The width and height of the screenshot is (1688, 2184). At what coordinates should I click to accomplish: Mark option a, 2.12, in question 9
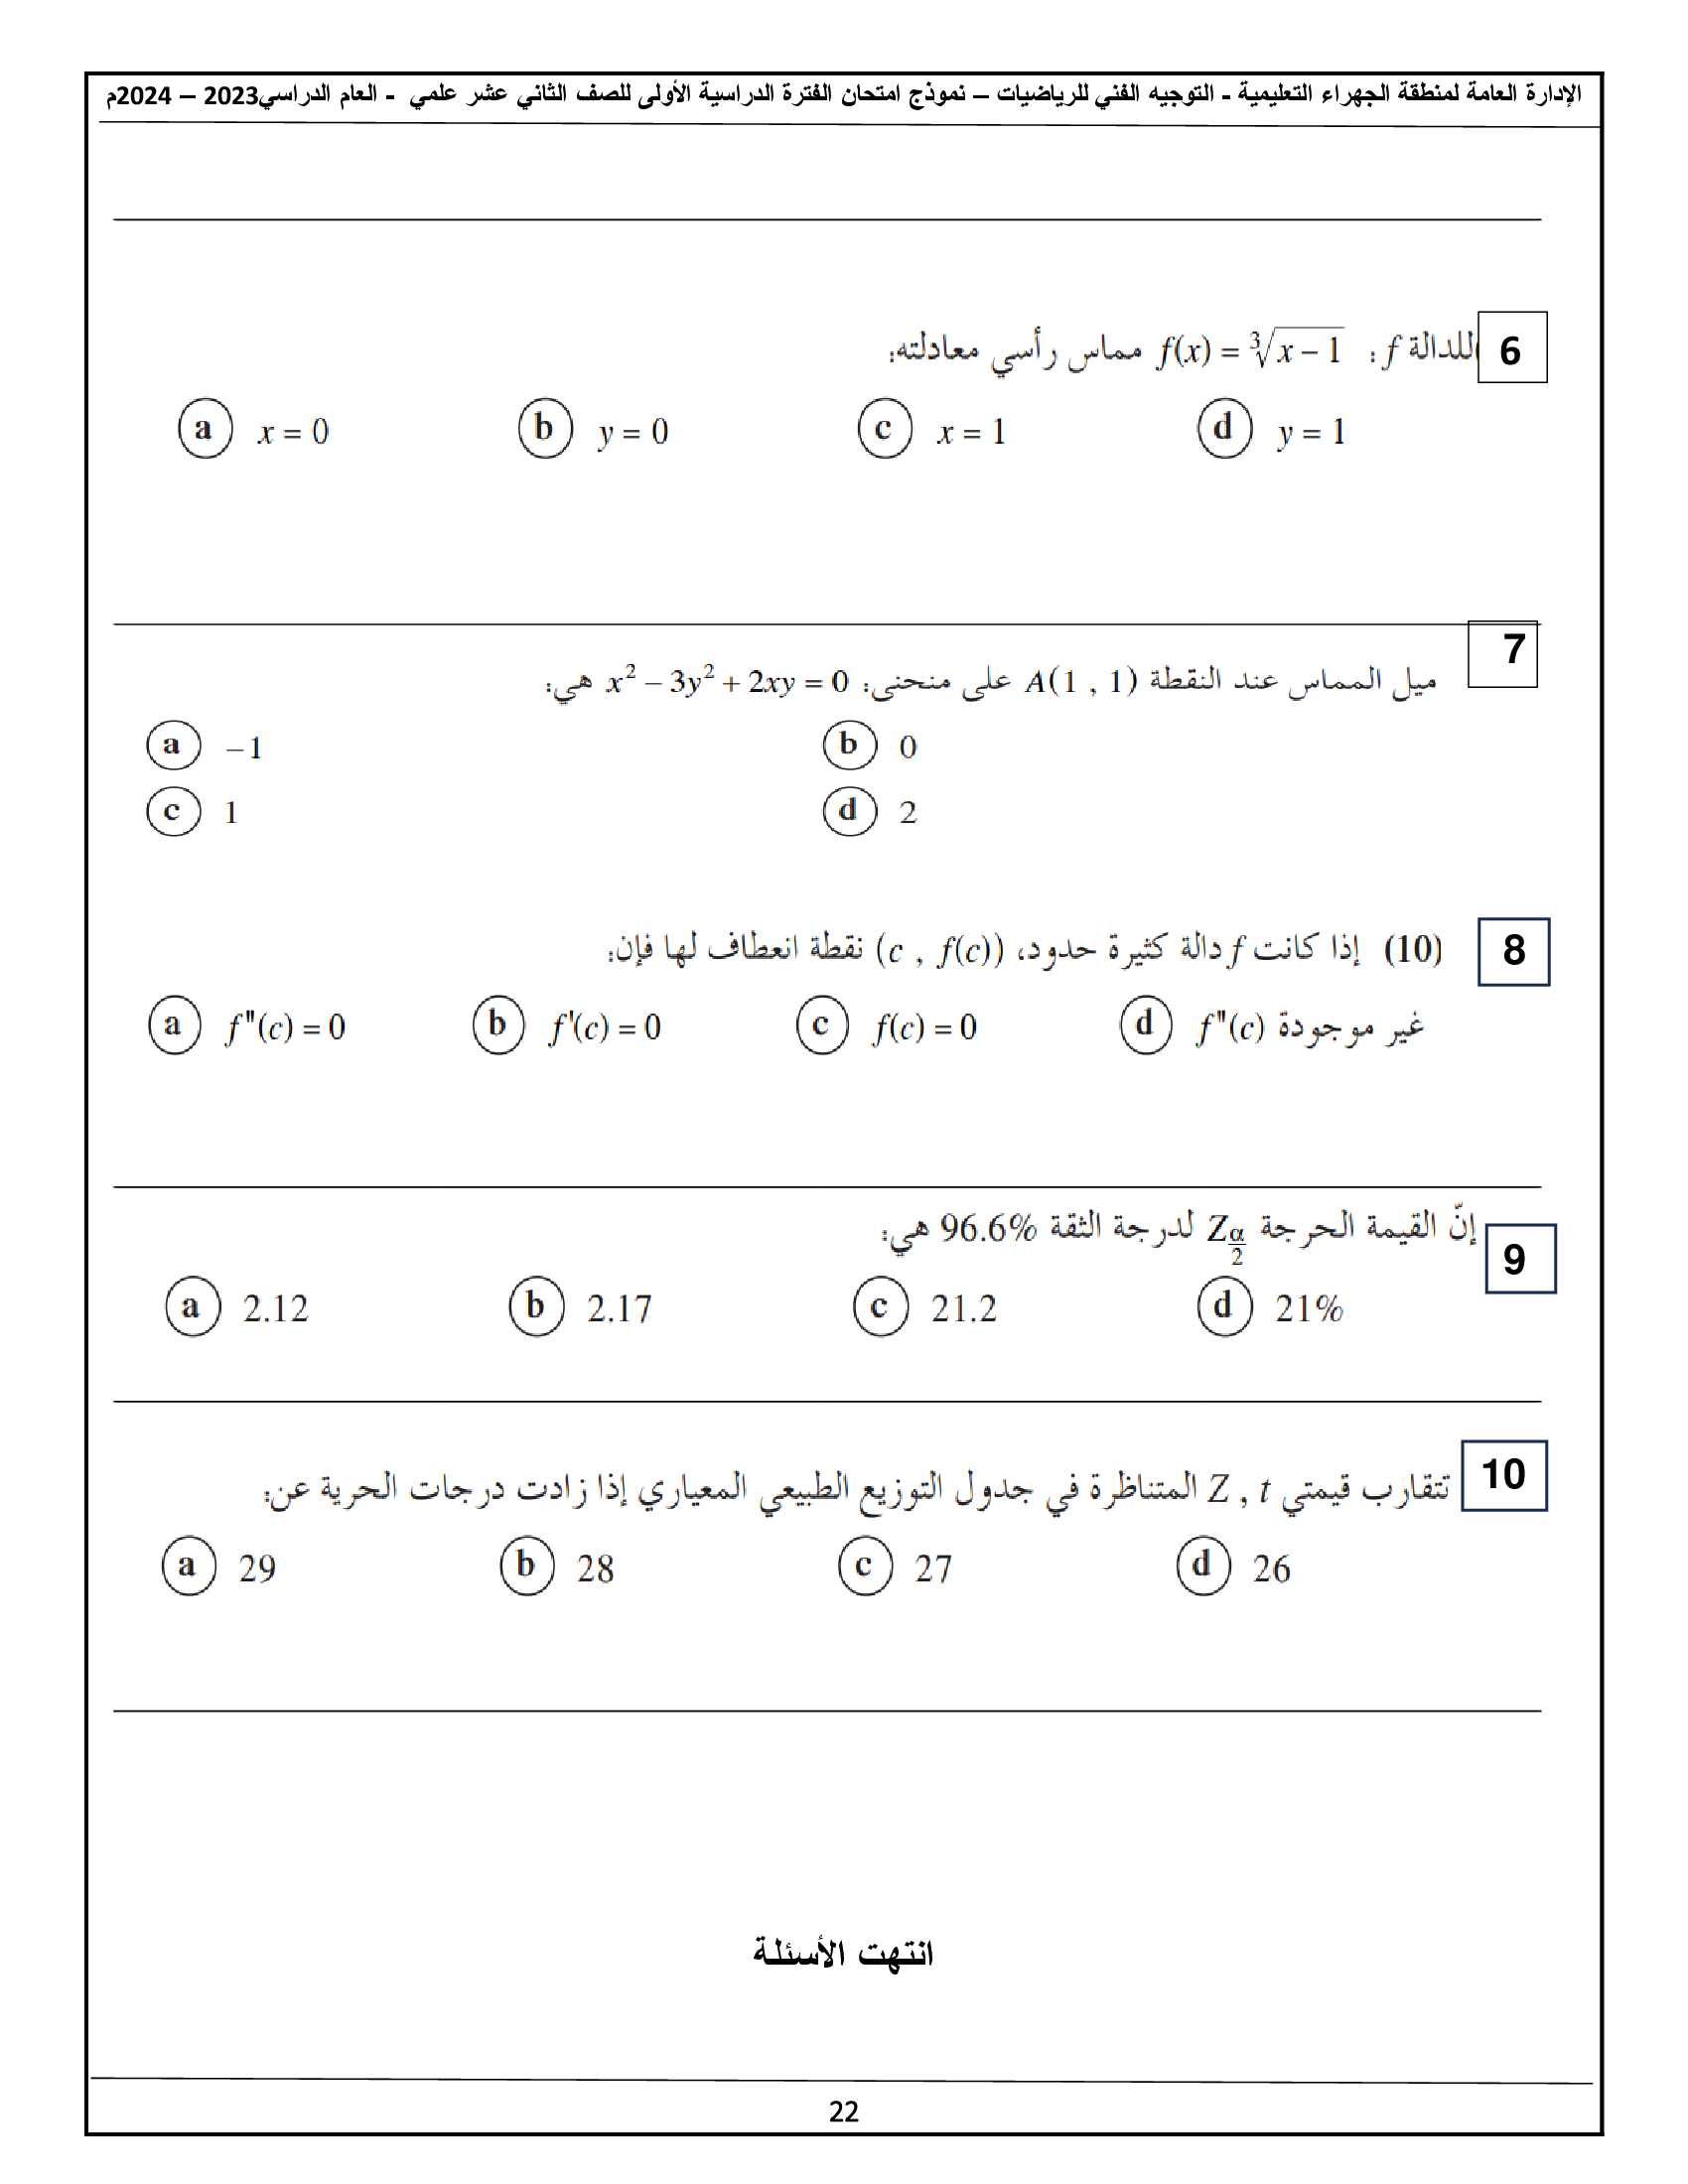pyautogui.click(x=192, y=1306)
